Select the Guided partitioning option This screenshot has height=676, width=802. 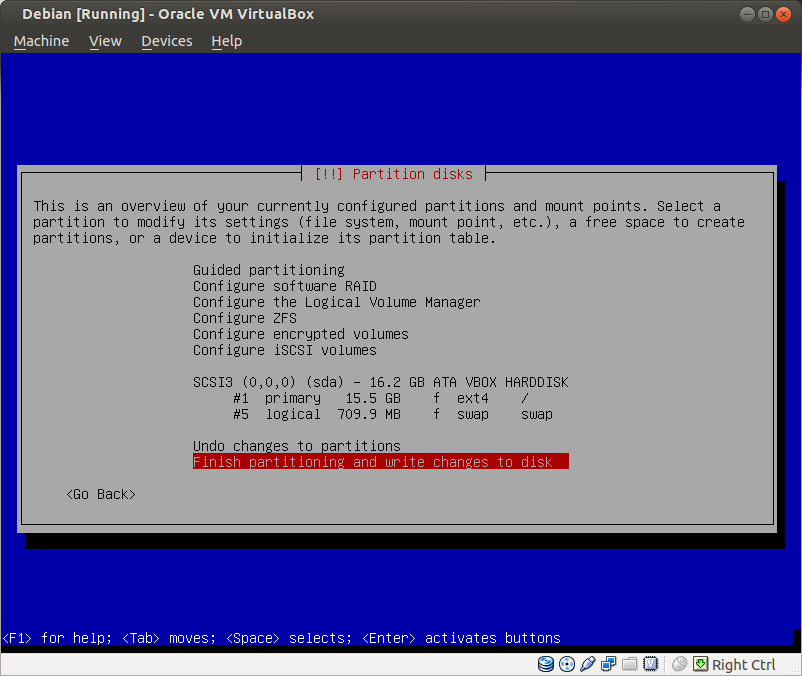click(x=268, y=270)
